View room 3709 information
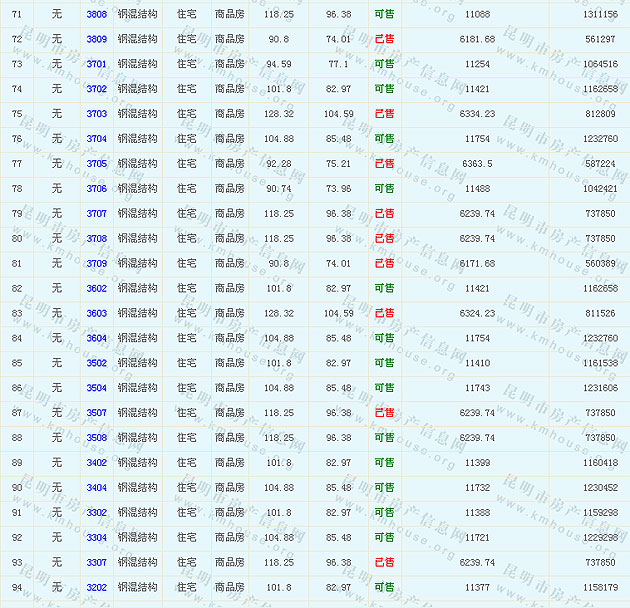The image size is (630, 608). [x=96, y=264]
